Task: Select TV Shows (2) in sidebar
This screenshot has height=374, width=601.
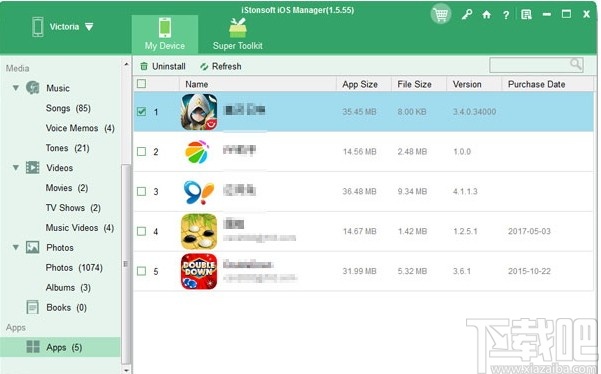Action: click(73, 208)
